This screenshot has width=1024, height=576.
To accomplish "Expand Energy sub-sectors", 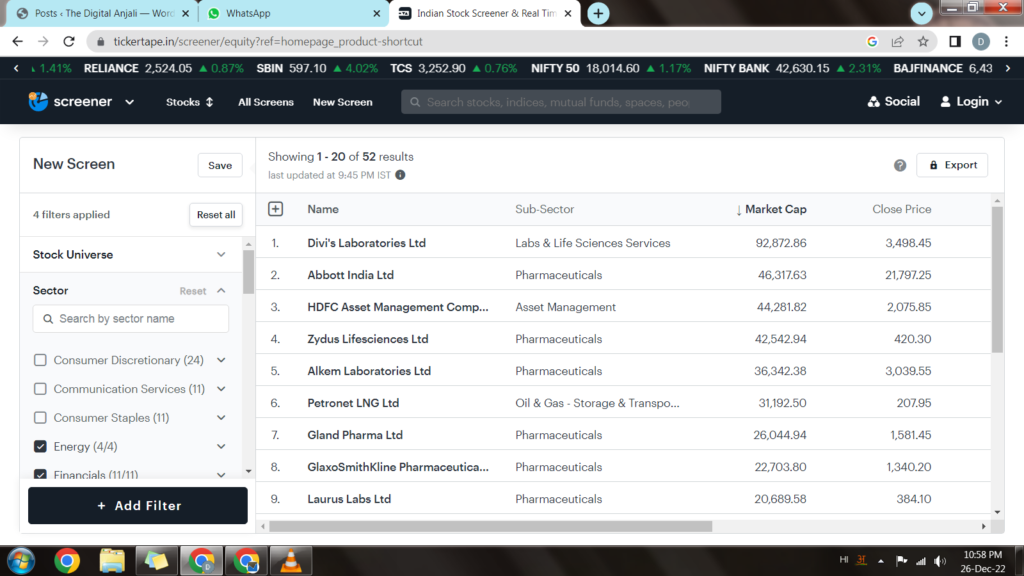I will 221,446.
